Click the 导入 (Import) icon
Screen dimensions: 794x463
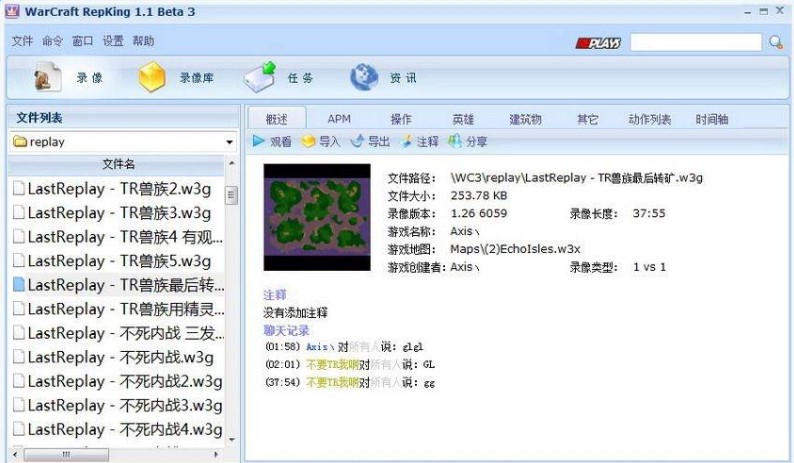coord(309,142)
